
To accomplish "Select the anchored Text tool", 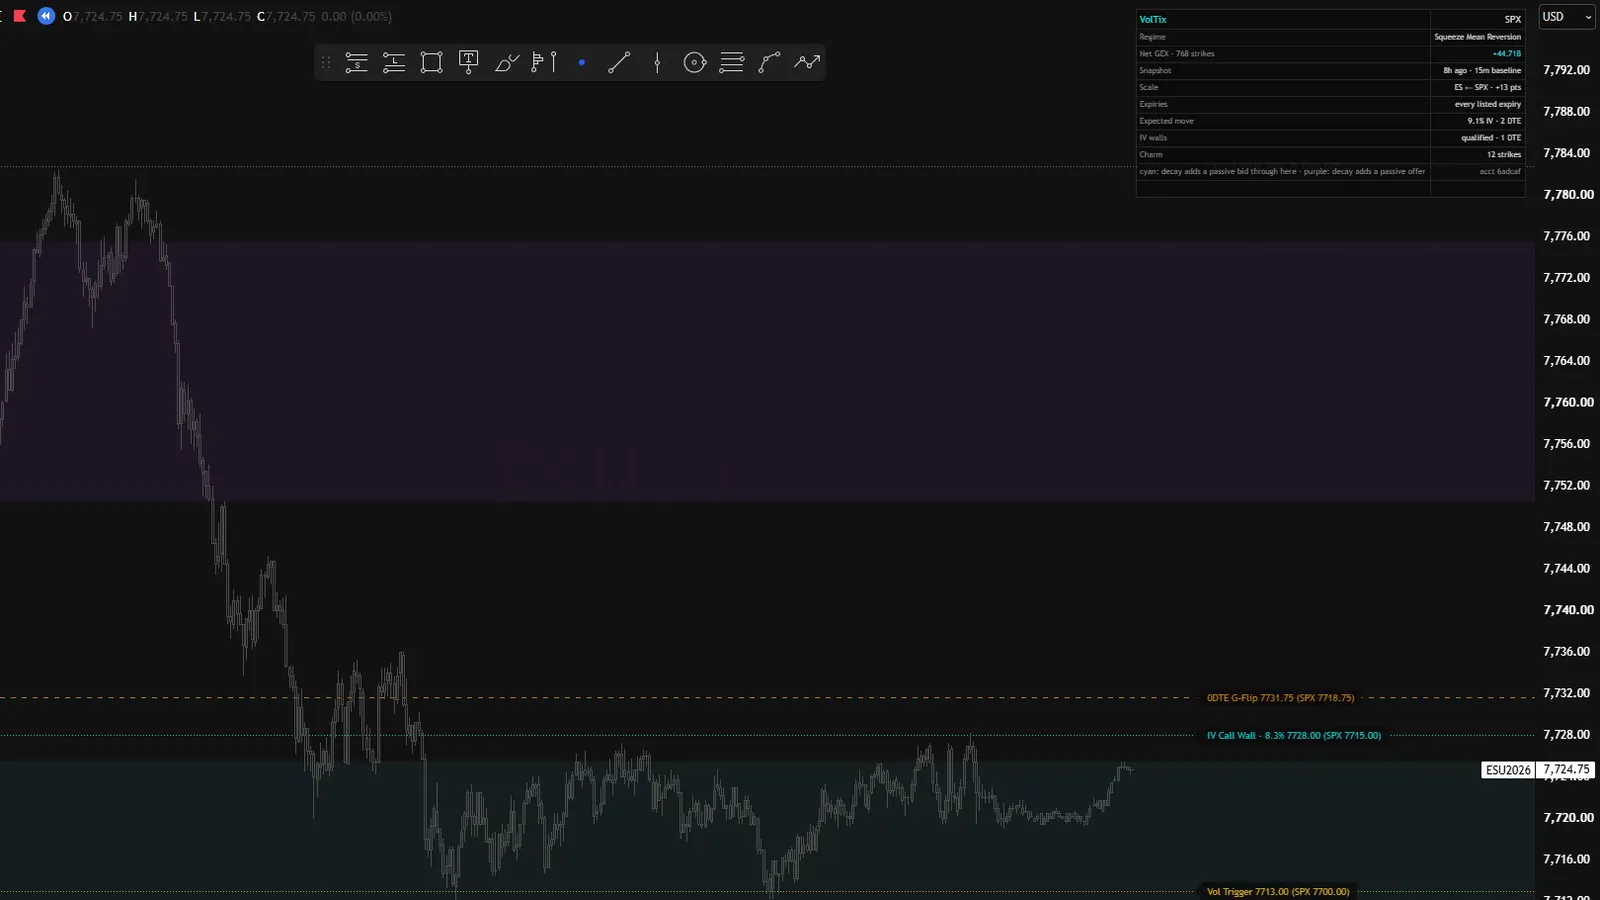I will click(x=468, y=62).
